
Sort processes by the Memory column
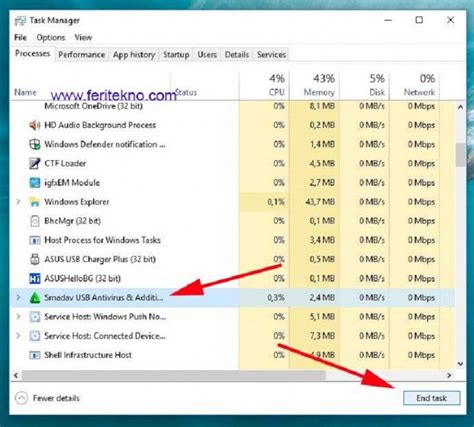click(314, 86)
